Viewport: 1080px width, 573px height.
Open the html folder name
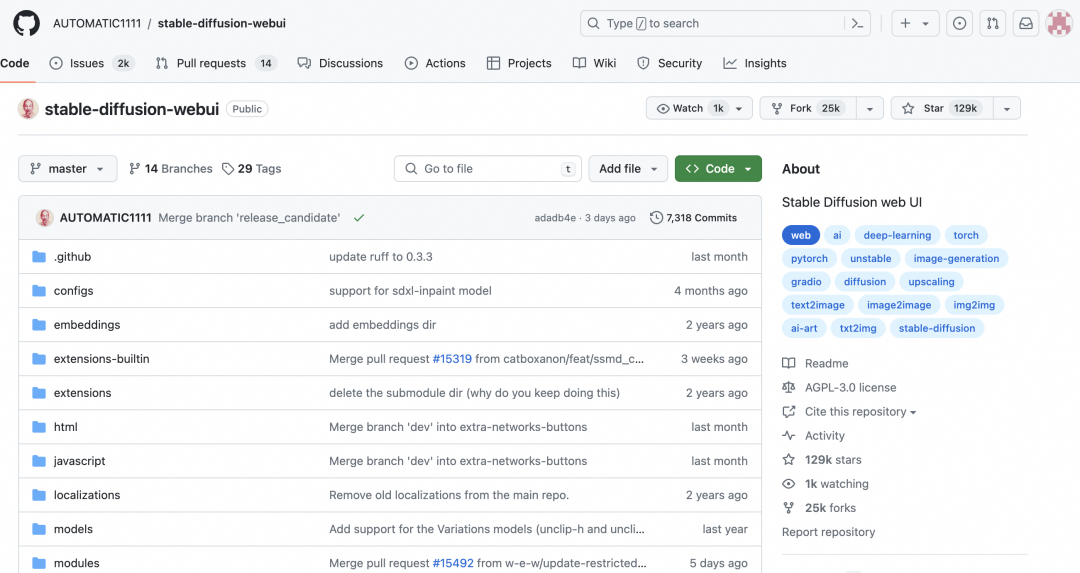[65, 427]
